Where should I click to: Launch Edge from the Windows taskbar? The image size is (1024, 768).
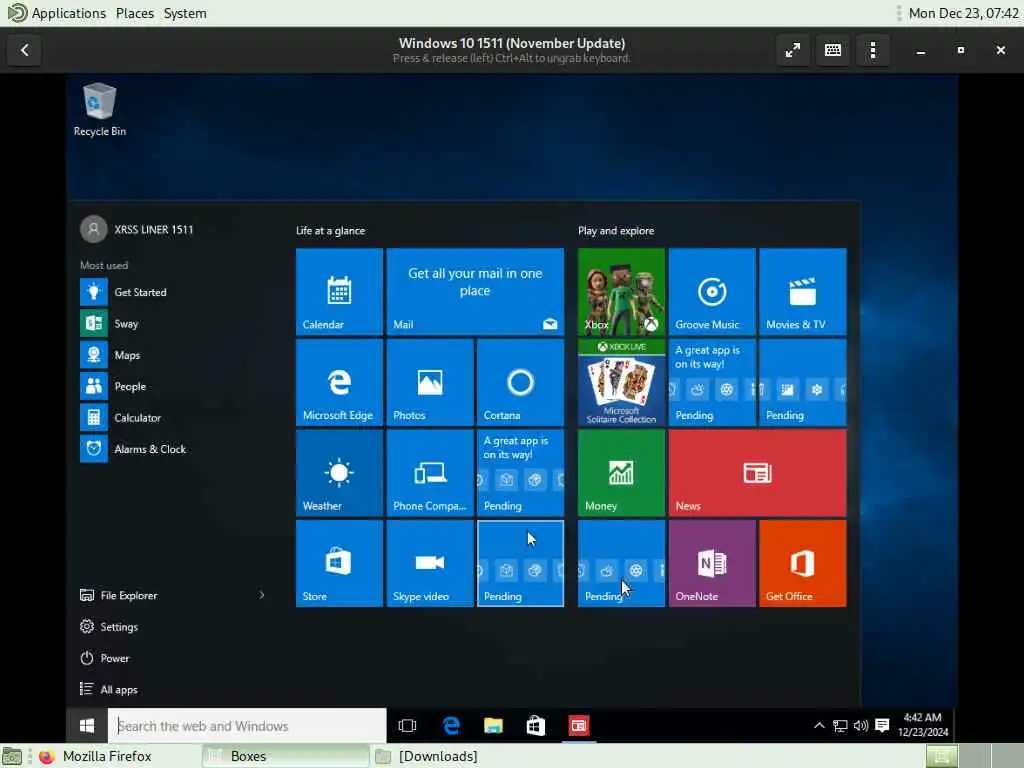coord(451,726)
